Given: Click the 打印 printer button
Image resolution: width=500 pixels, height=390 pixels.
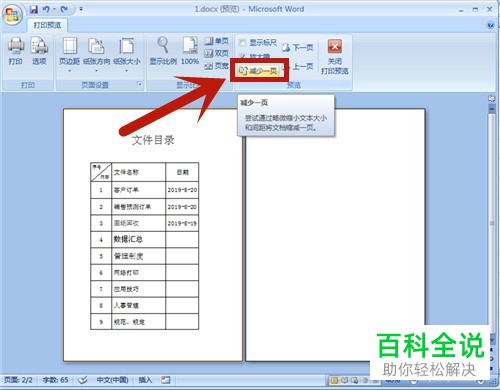Looking at the screenshot, I should coord(16,51).
